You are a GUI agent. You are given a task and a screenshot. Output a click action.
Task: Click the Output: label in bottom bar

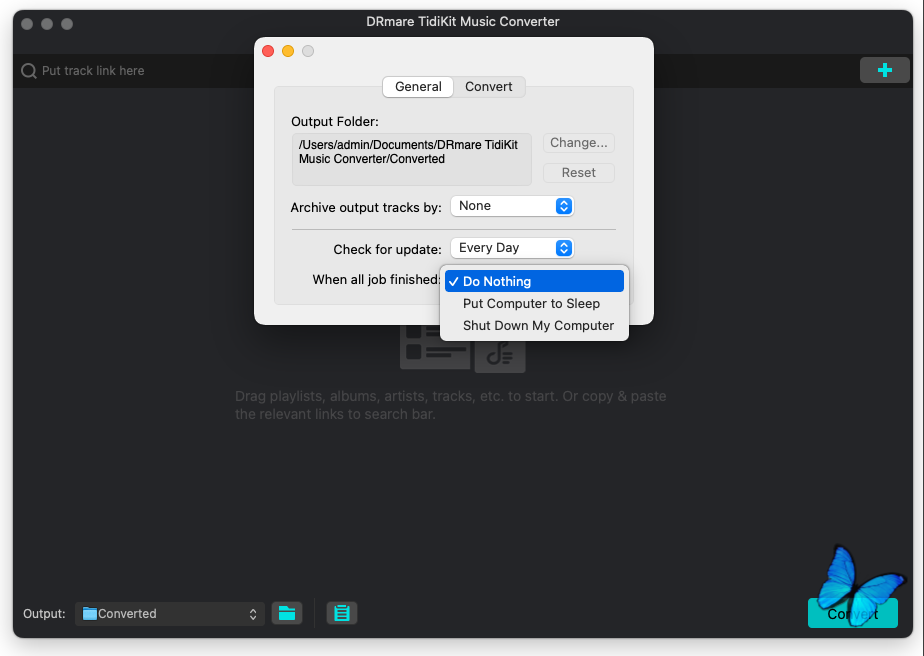coord(44,614)
